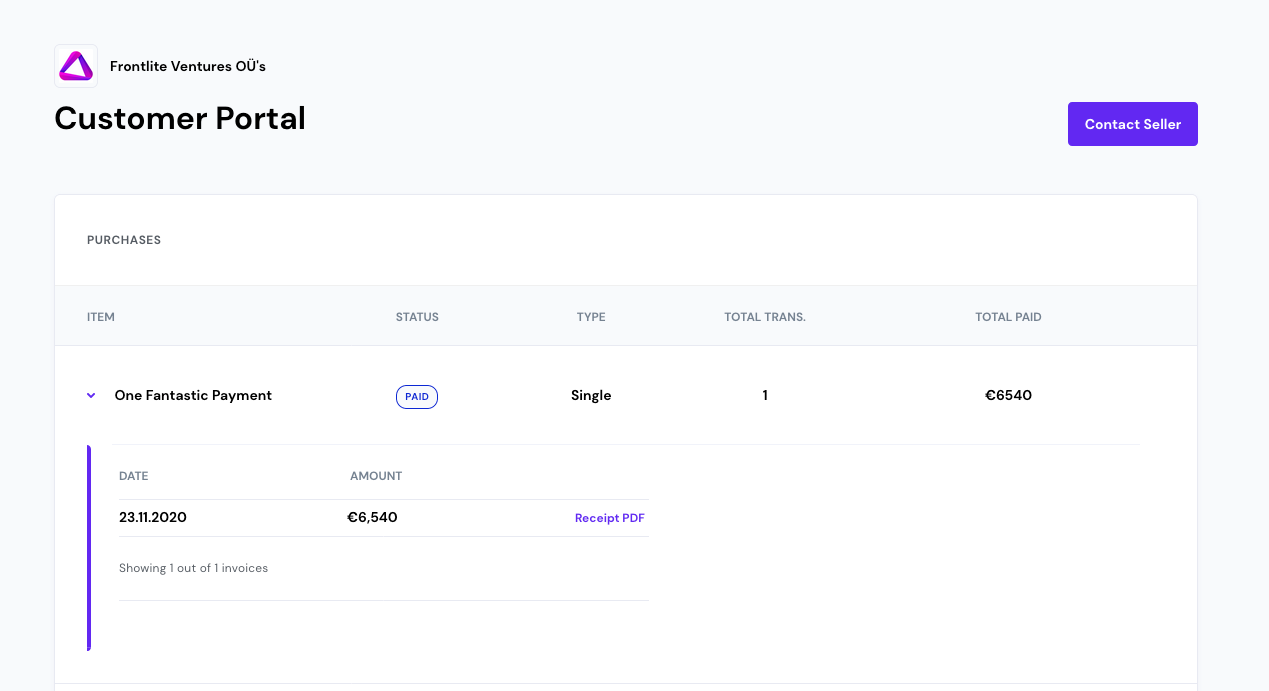Select the One Fantastic Payment item name

pos(193,396)
